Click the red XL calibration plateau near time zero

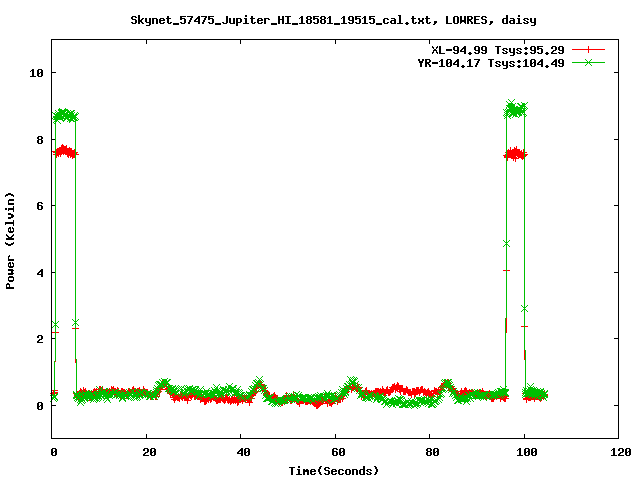(x=64, y=152)
